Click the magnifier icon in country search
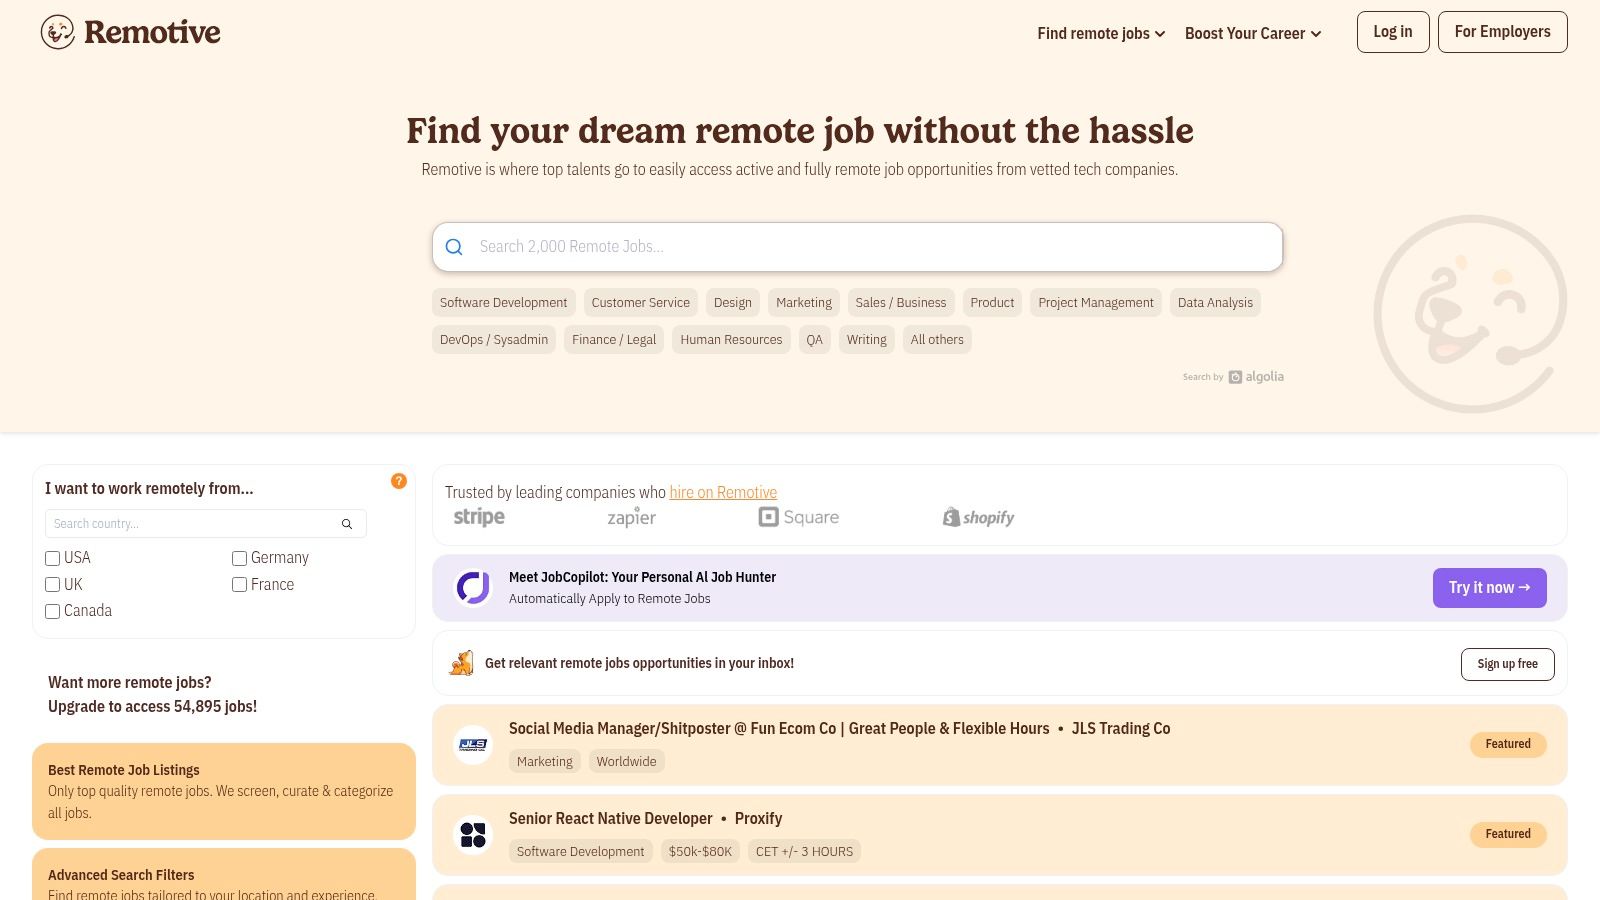The width and height of the screenshot is (1600, 900). point(347,524)
